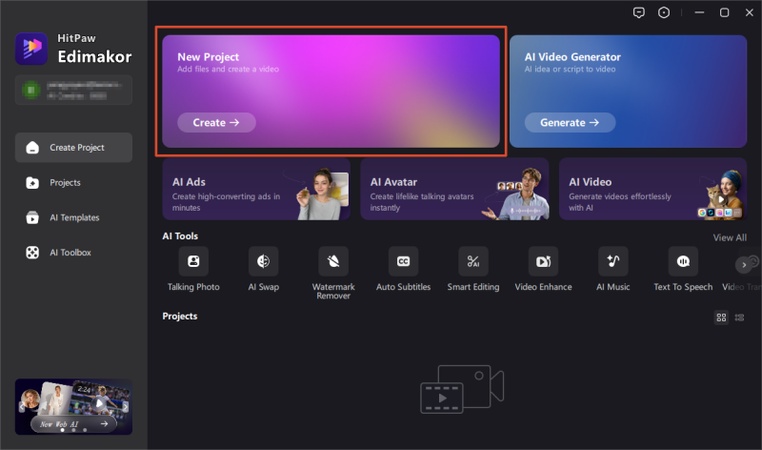This screenshot has width=762, height=450.
Task: Click View All AI tools link
Action: [729, 238]
